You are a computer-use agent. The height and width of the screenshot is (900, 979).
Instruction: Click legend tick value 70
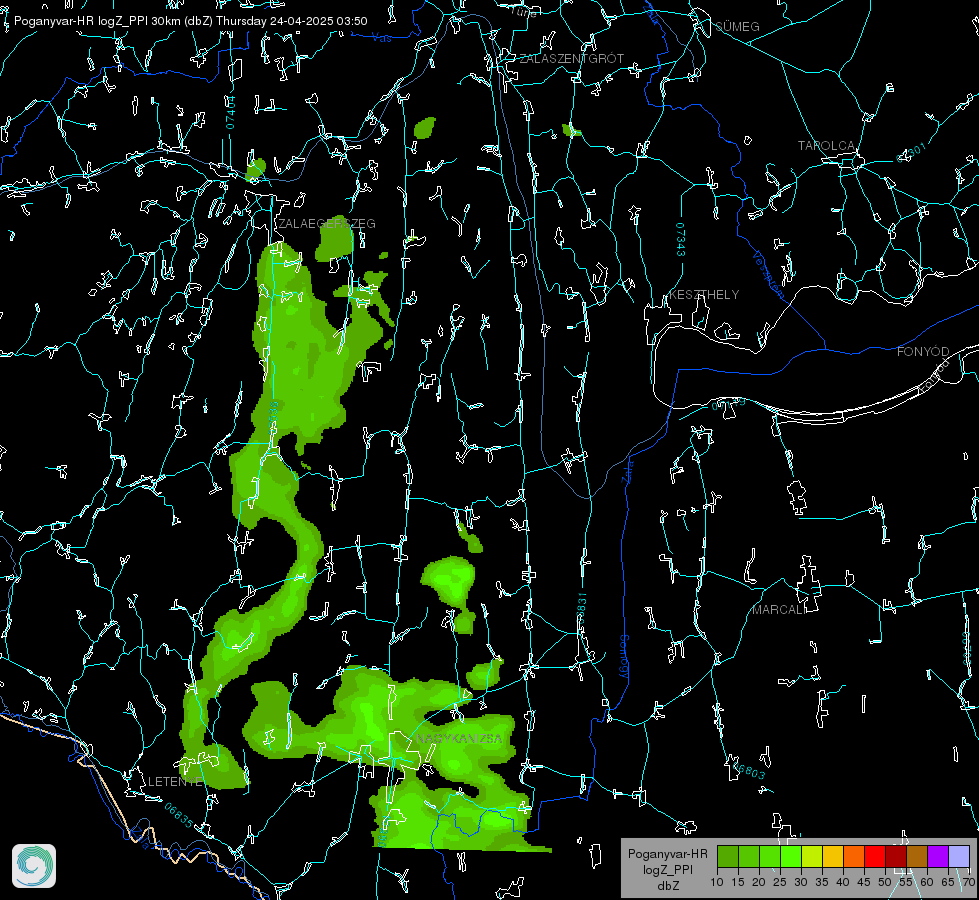coord(969,883)
